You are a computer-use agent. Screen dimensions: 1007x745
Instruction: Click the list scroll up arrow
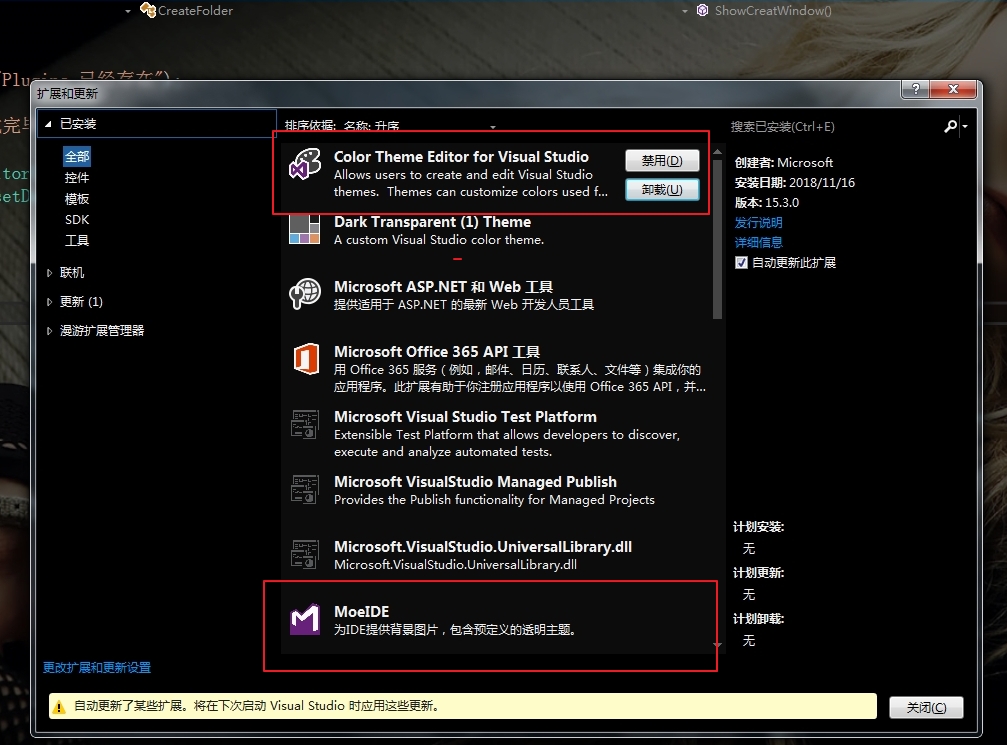(x=717, y=152)
